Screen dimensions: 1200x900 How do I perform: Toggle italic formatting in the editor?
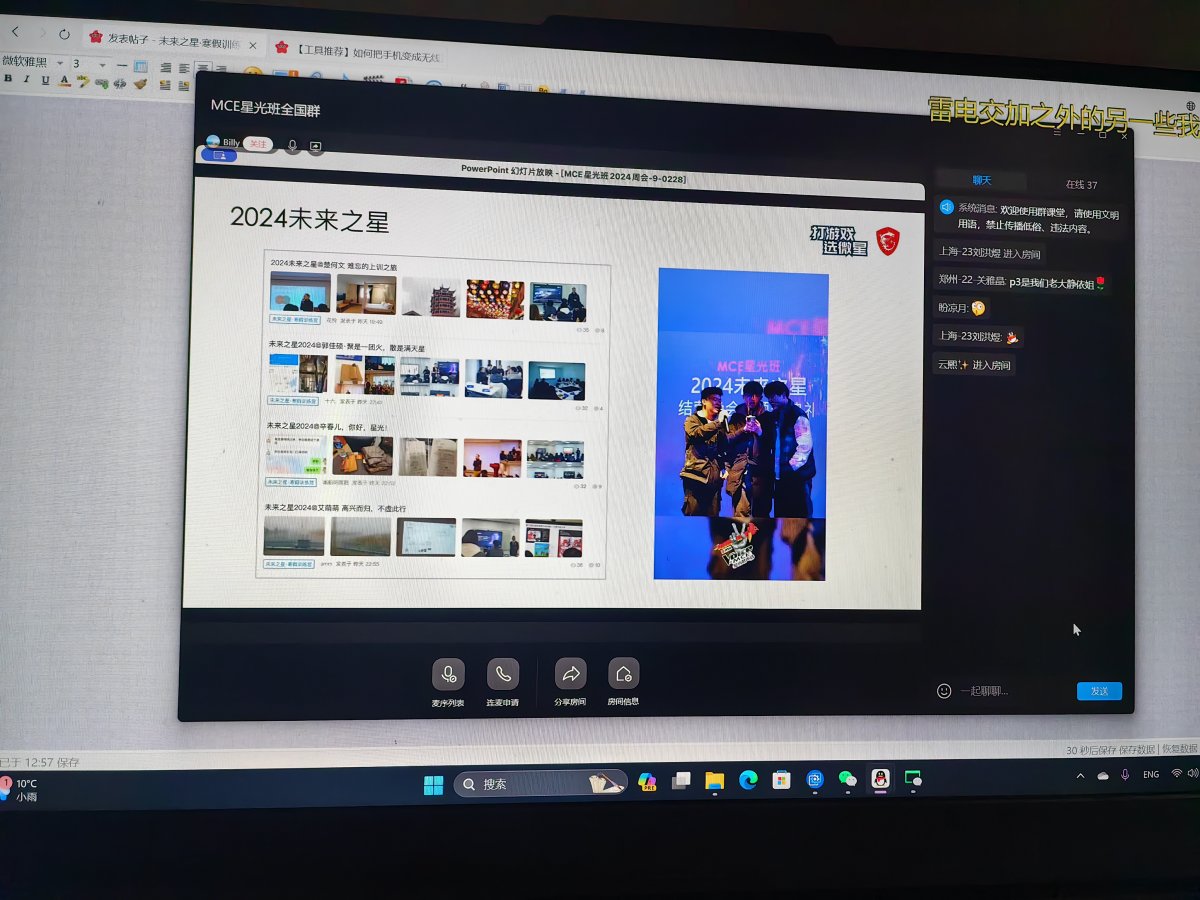26,79
